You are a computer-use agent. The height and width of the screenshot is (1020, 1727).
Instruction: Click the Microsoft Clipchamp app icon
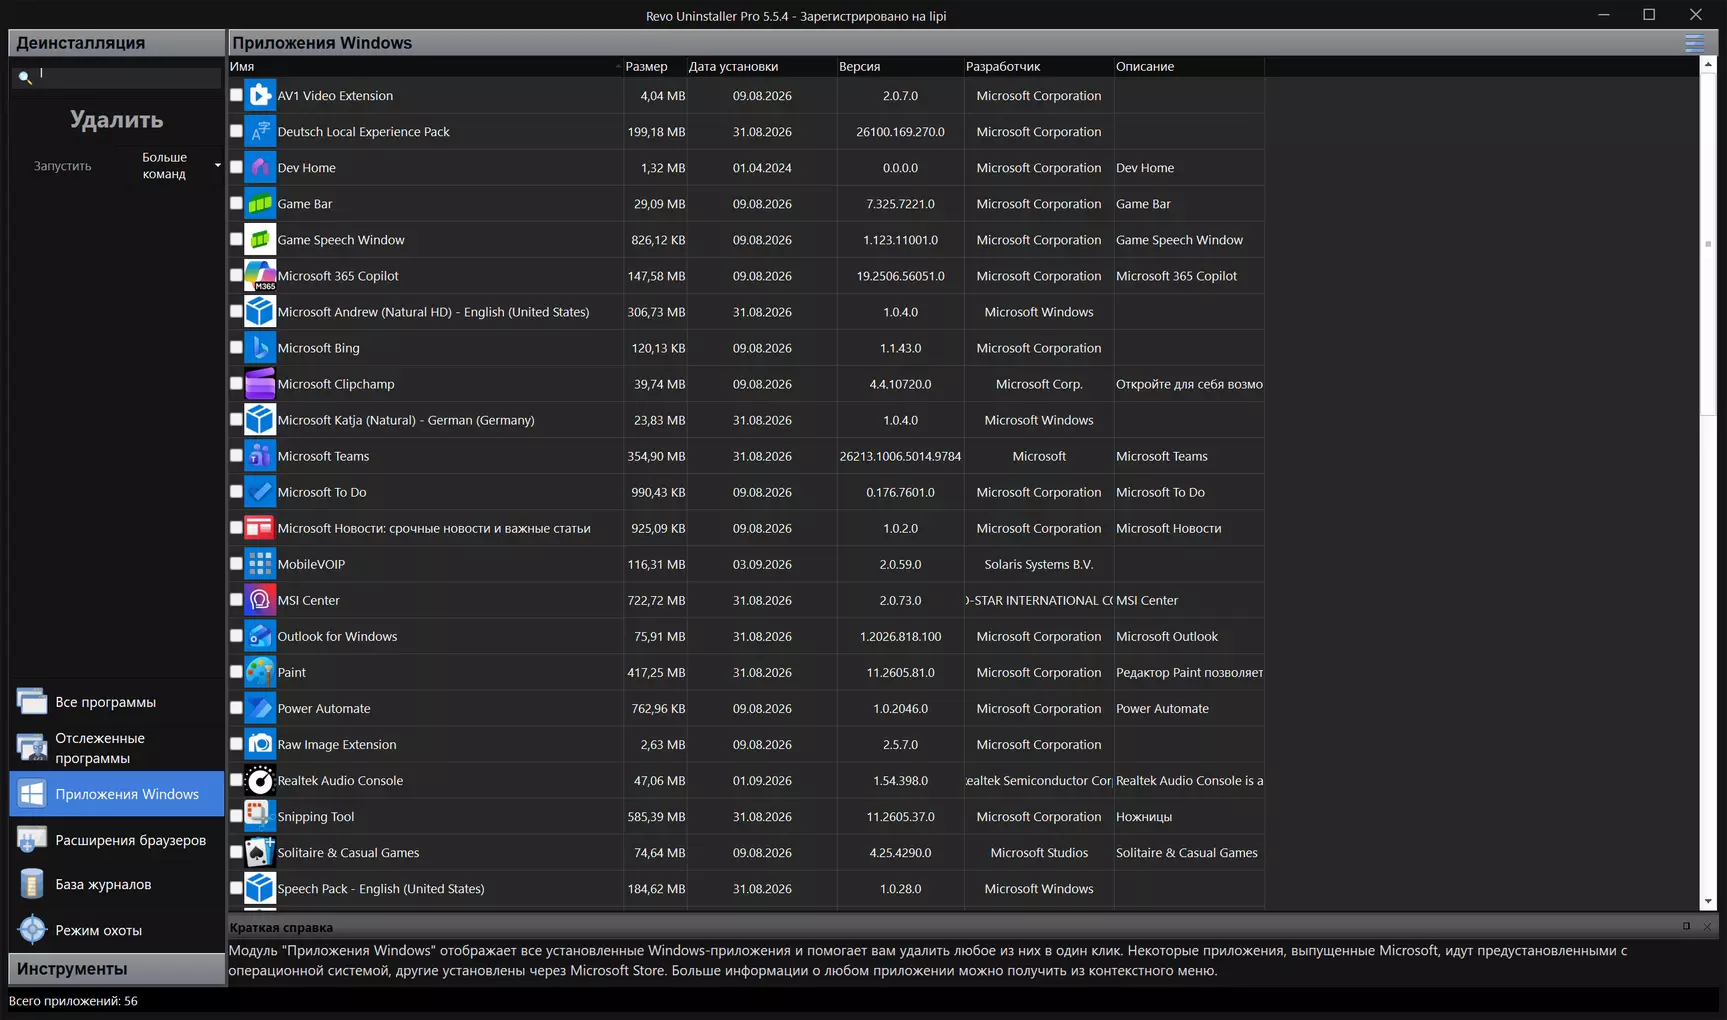260,383
